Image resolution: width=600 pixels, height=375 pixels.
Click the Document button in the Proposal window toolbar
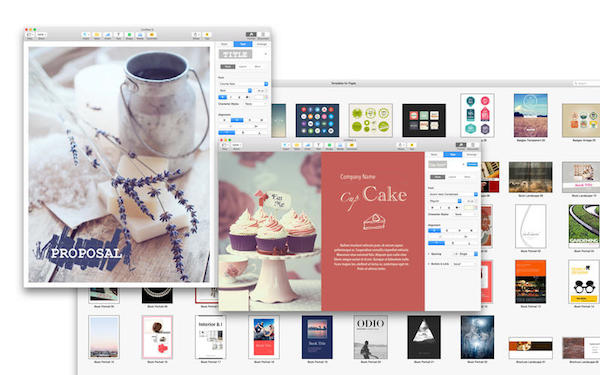tap(263, 35)
